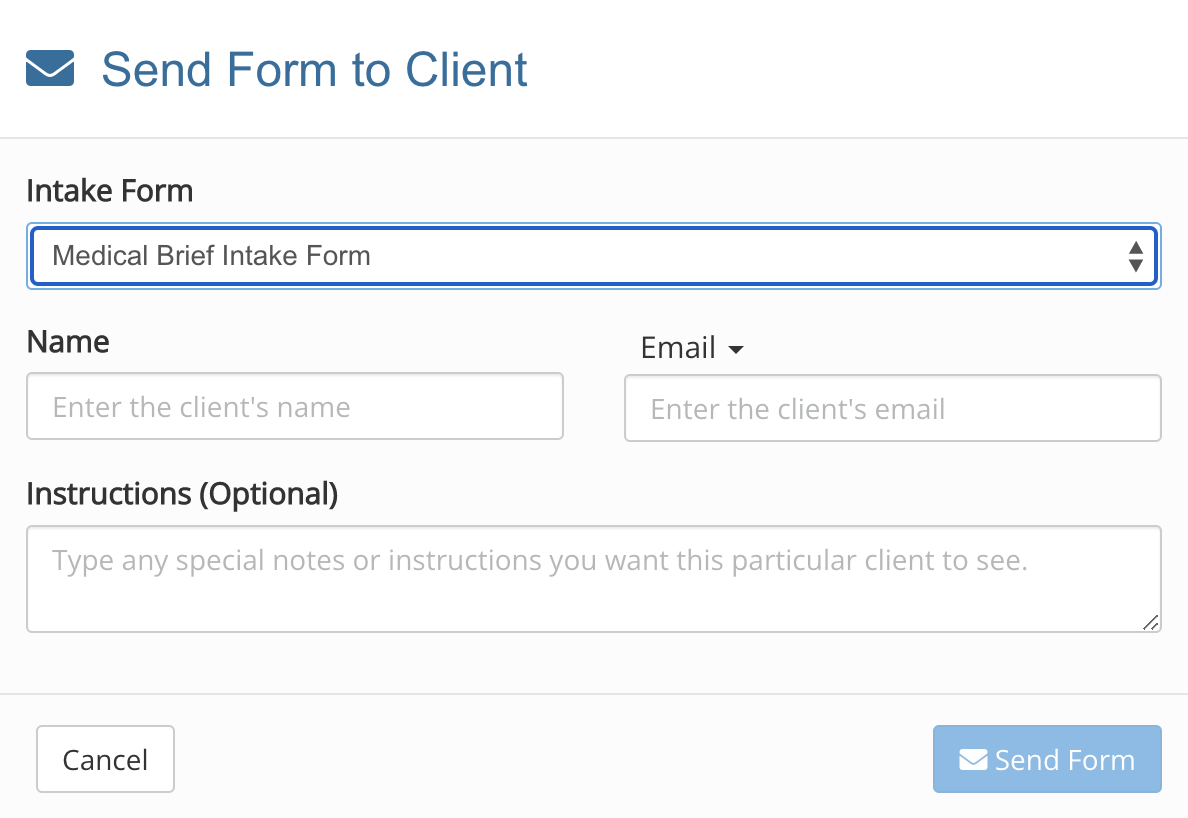Image resolution: width=1188 pixels, height=818 pixels.
Task: Click the "Intake Form" field label
Action: (110, 190)
